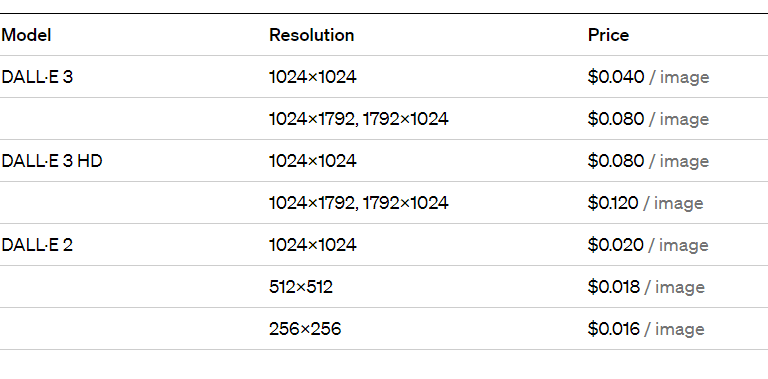
Task: Click the $0.018 / image price
Action: (646, 287)
